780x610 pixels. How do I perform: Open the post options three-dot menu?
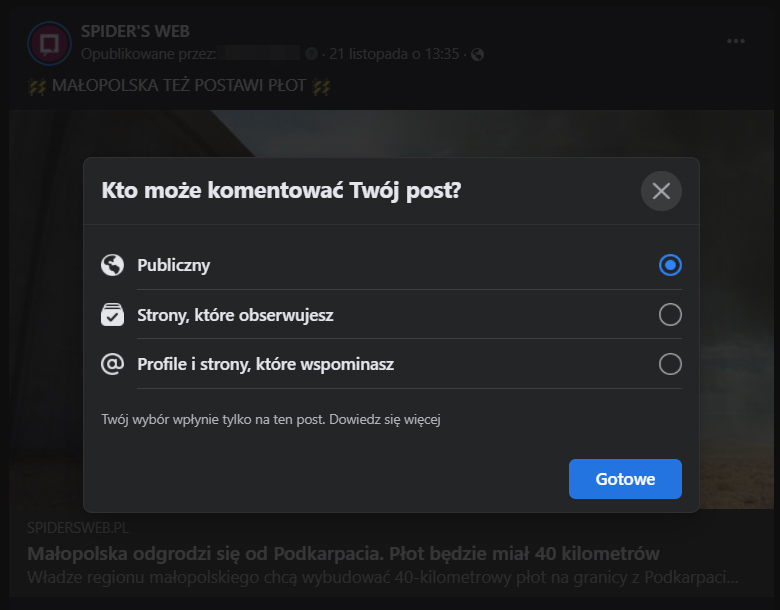736,41
